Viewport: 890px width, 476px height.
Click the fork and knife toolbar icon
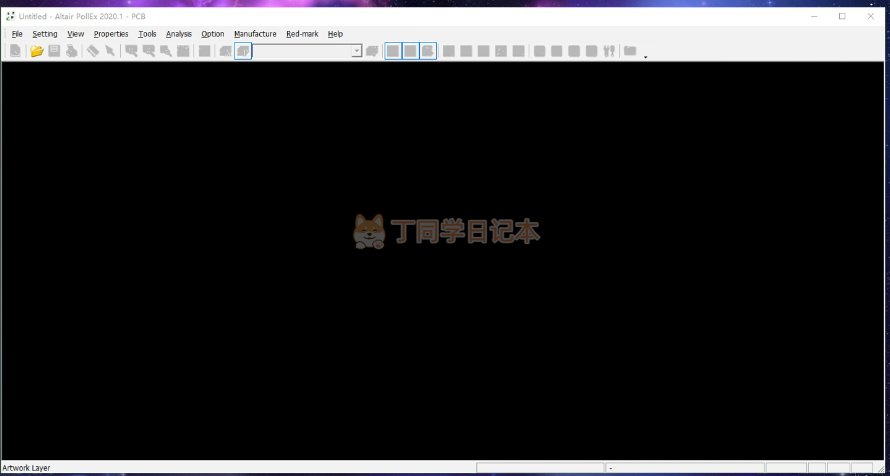pos(608,51)
